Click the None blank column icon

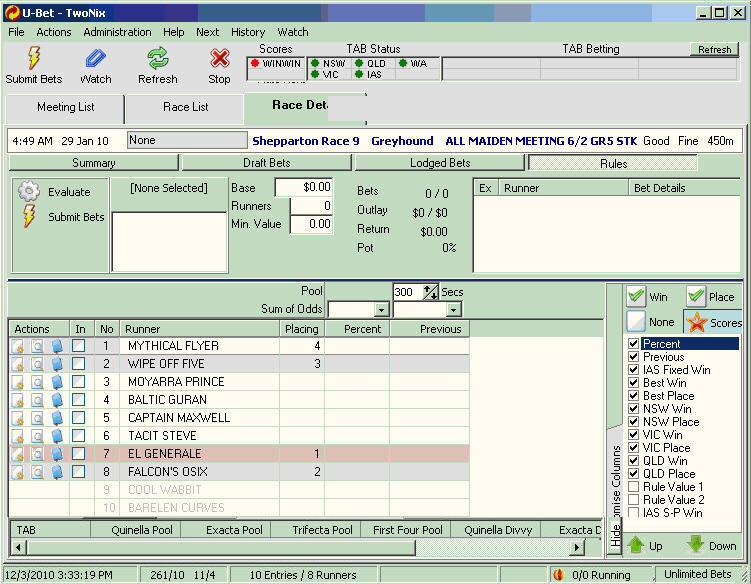point(636,321)
